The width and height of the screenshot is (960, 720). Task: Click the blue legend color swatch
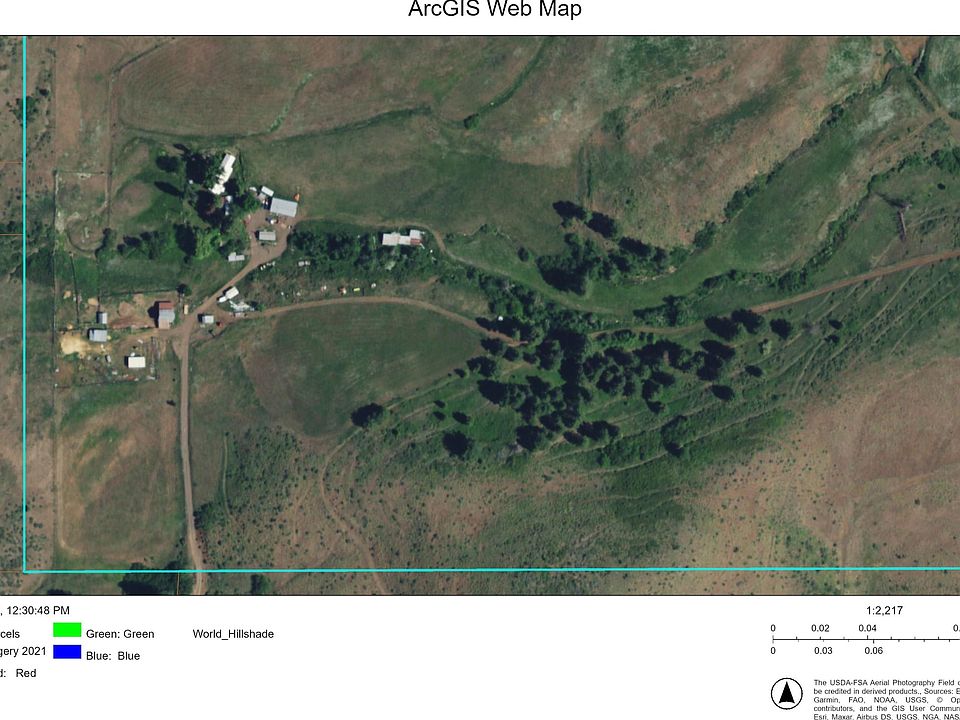pyautogui.click(x=68, y=652)
